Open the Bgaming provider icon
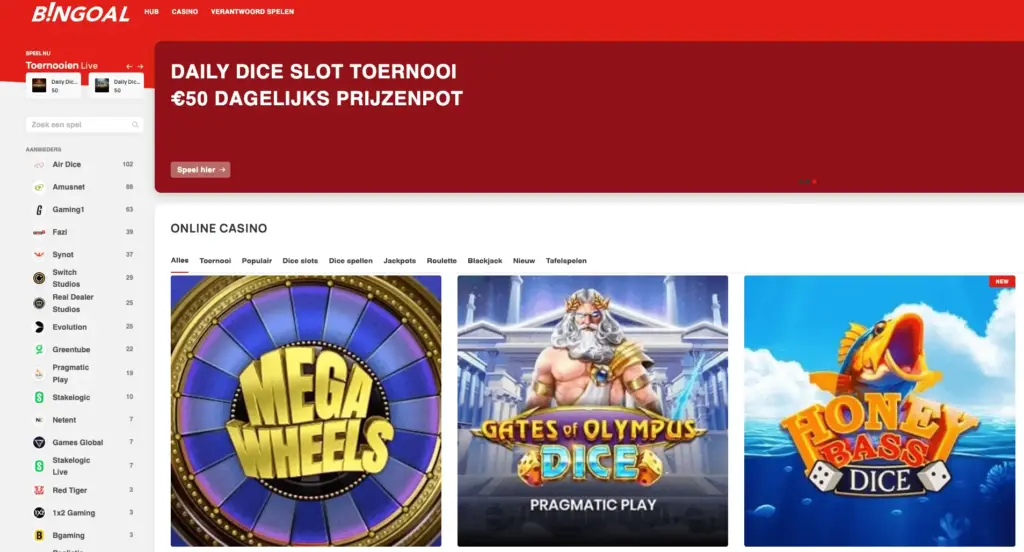The width and height of the screenshot is (1024, 552). click(x=39, y=535)
